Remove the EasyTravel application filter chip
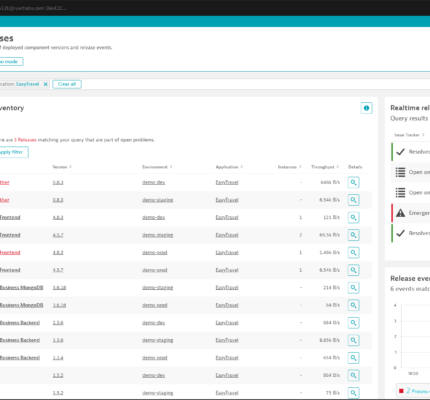The image size is (430, 400). click(46, 84)
